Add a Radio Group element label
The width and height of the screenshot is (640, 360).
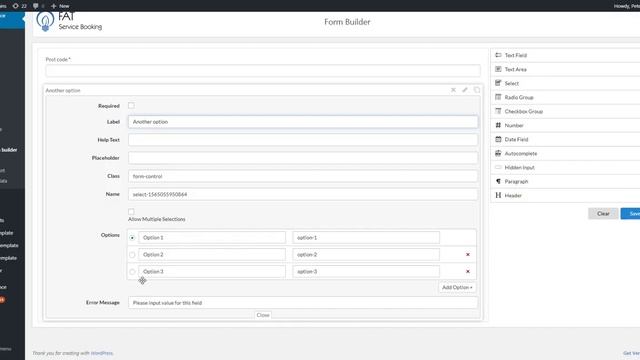519,98
